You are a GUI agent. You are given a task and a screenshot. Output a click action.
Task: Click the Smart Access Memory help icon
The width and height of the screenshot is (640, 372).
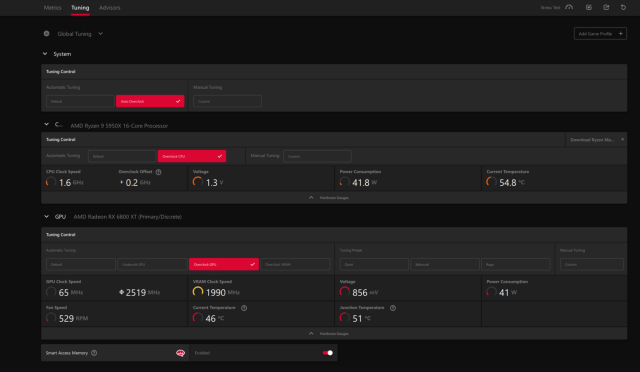94,353
